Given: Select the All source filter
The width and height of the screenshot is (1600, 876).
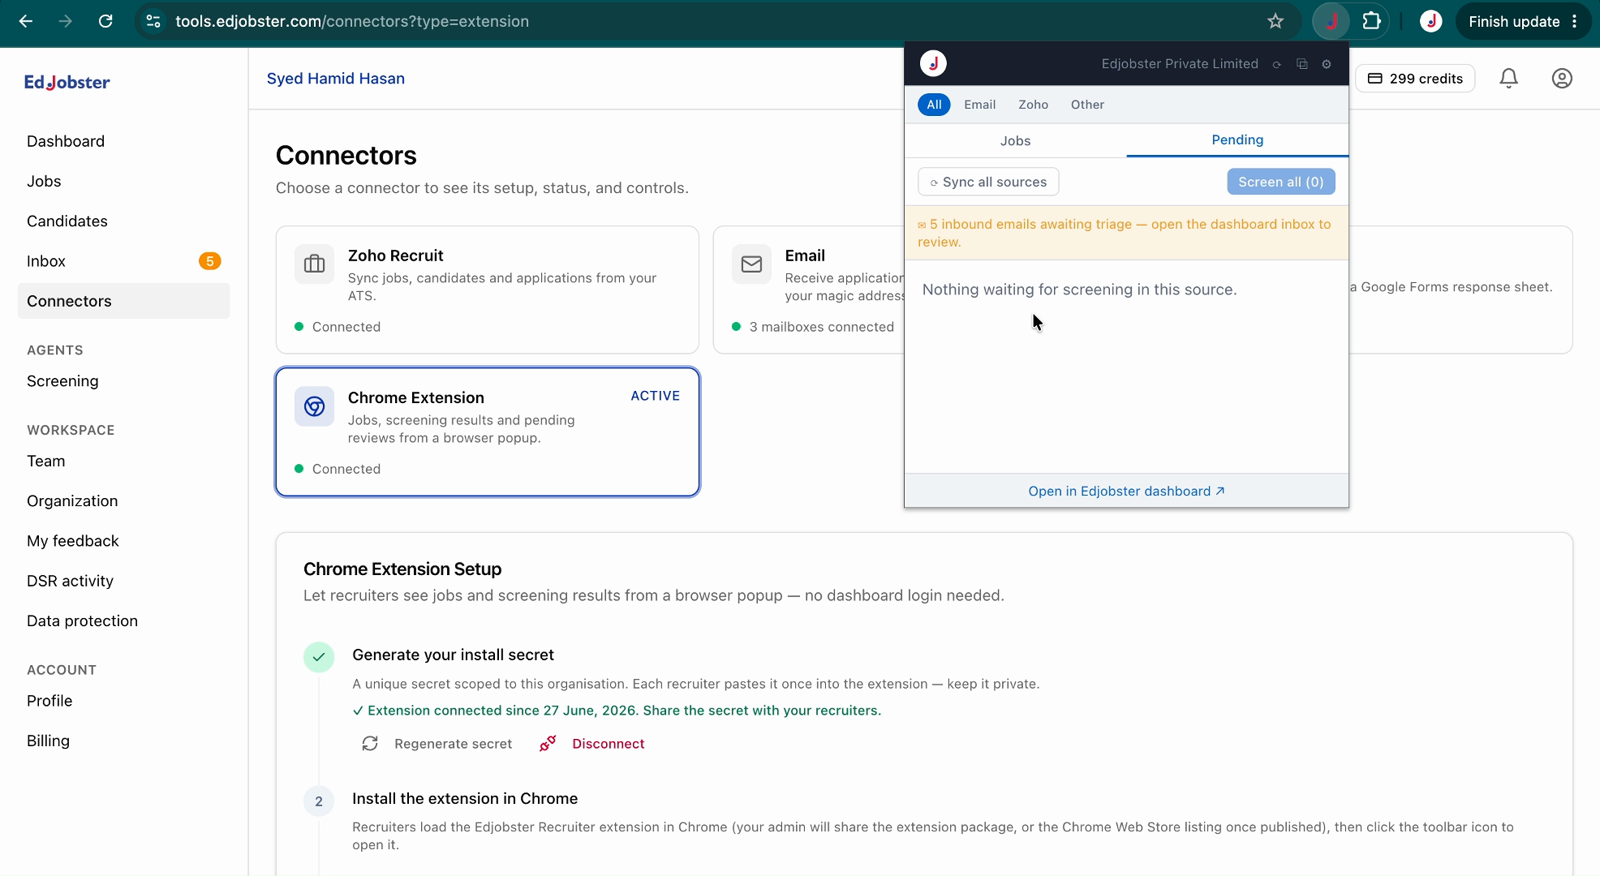Looking at the screenshot, I should (934, 104).
